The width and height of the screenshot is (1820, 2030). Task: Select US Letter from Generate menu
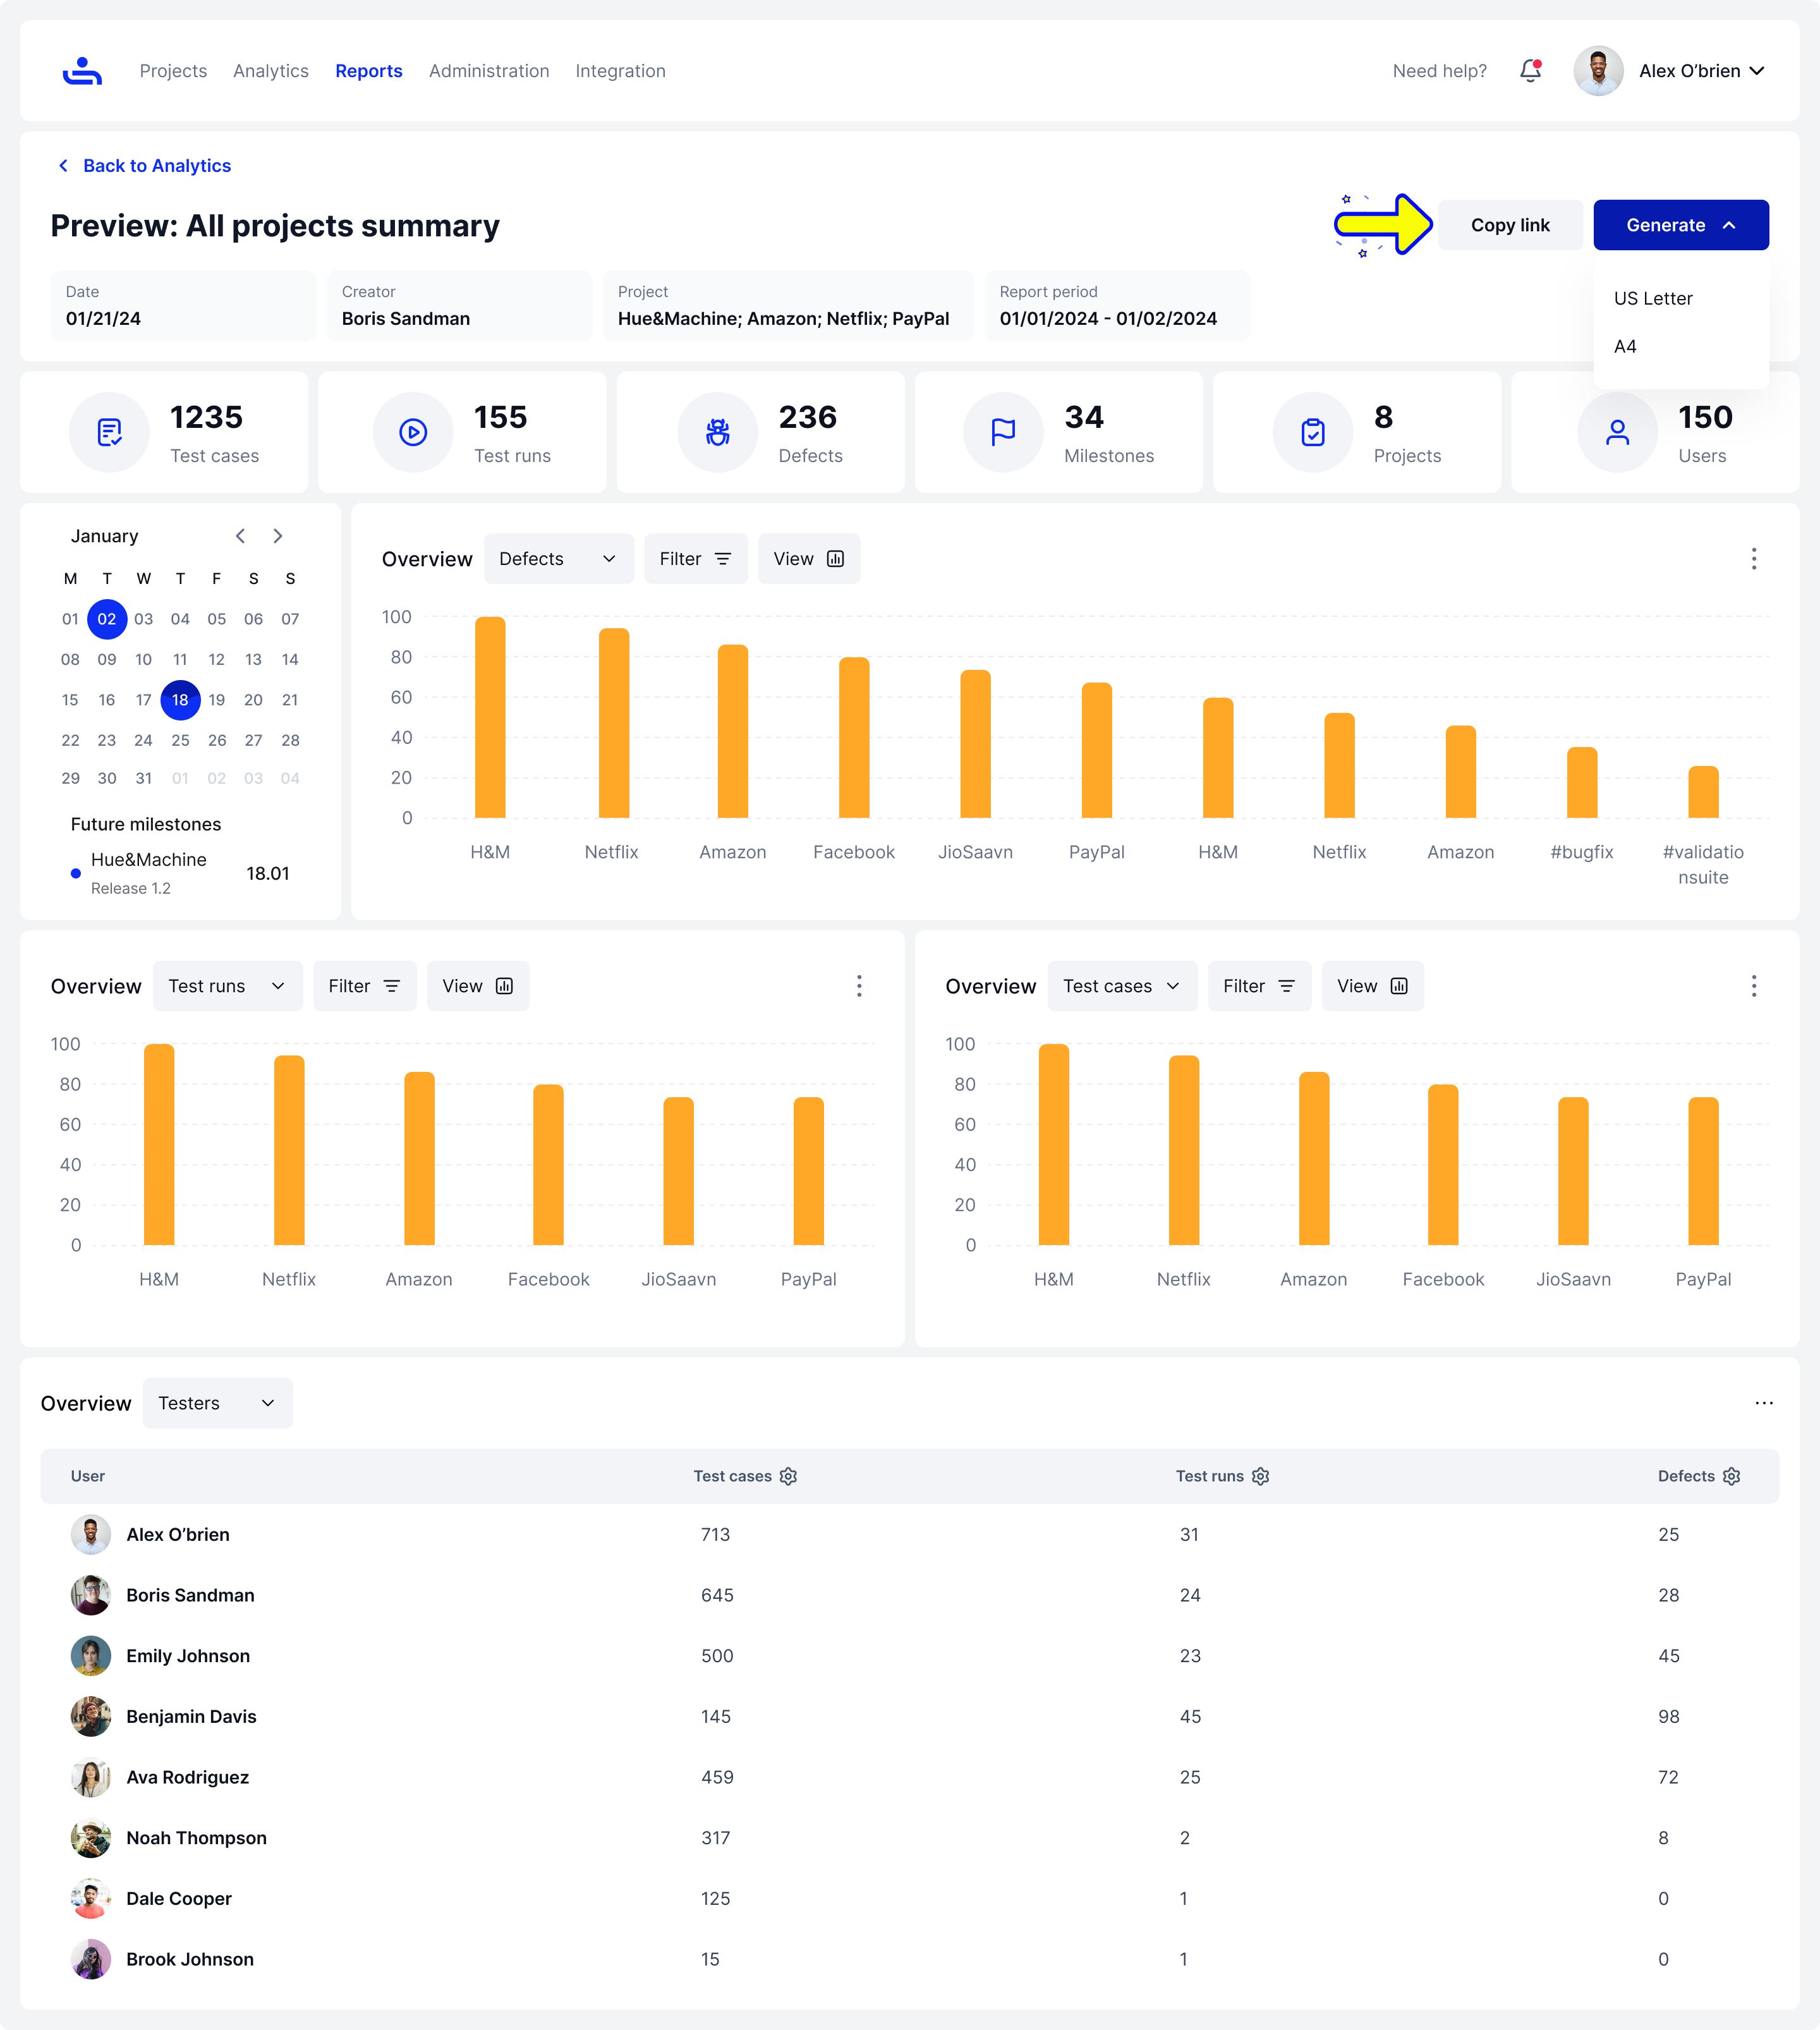tap(1652, 298)
